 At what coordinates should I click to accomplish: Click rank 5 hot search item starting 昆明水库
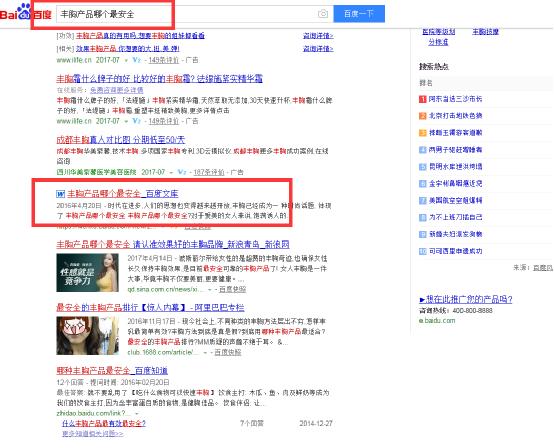[x=455, y=166]
